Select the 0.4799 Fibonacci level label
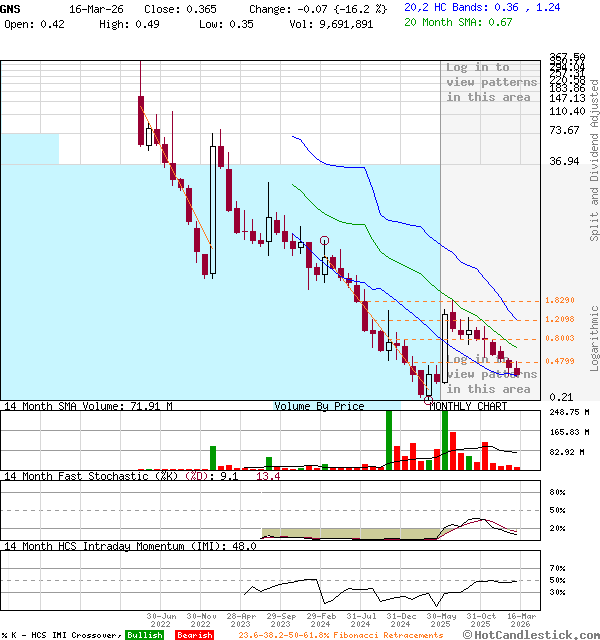This screenshot has height=640, width=600. pyautogui.click(x=559, y=361)
